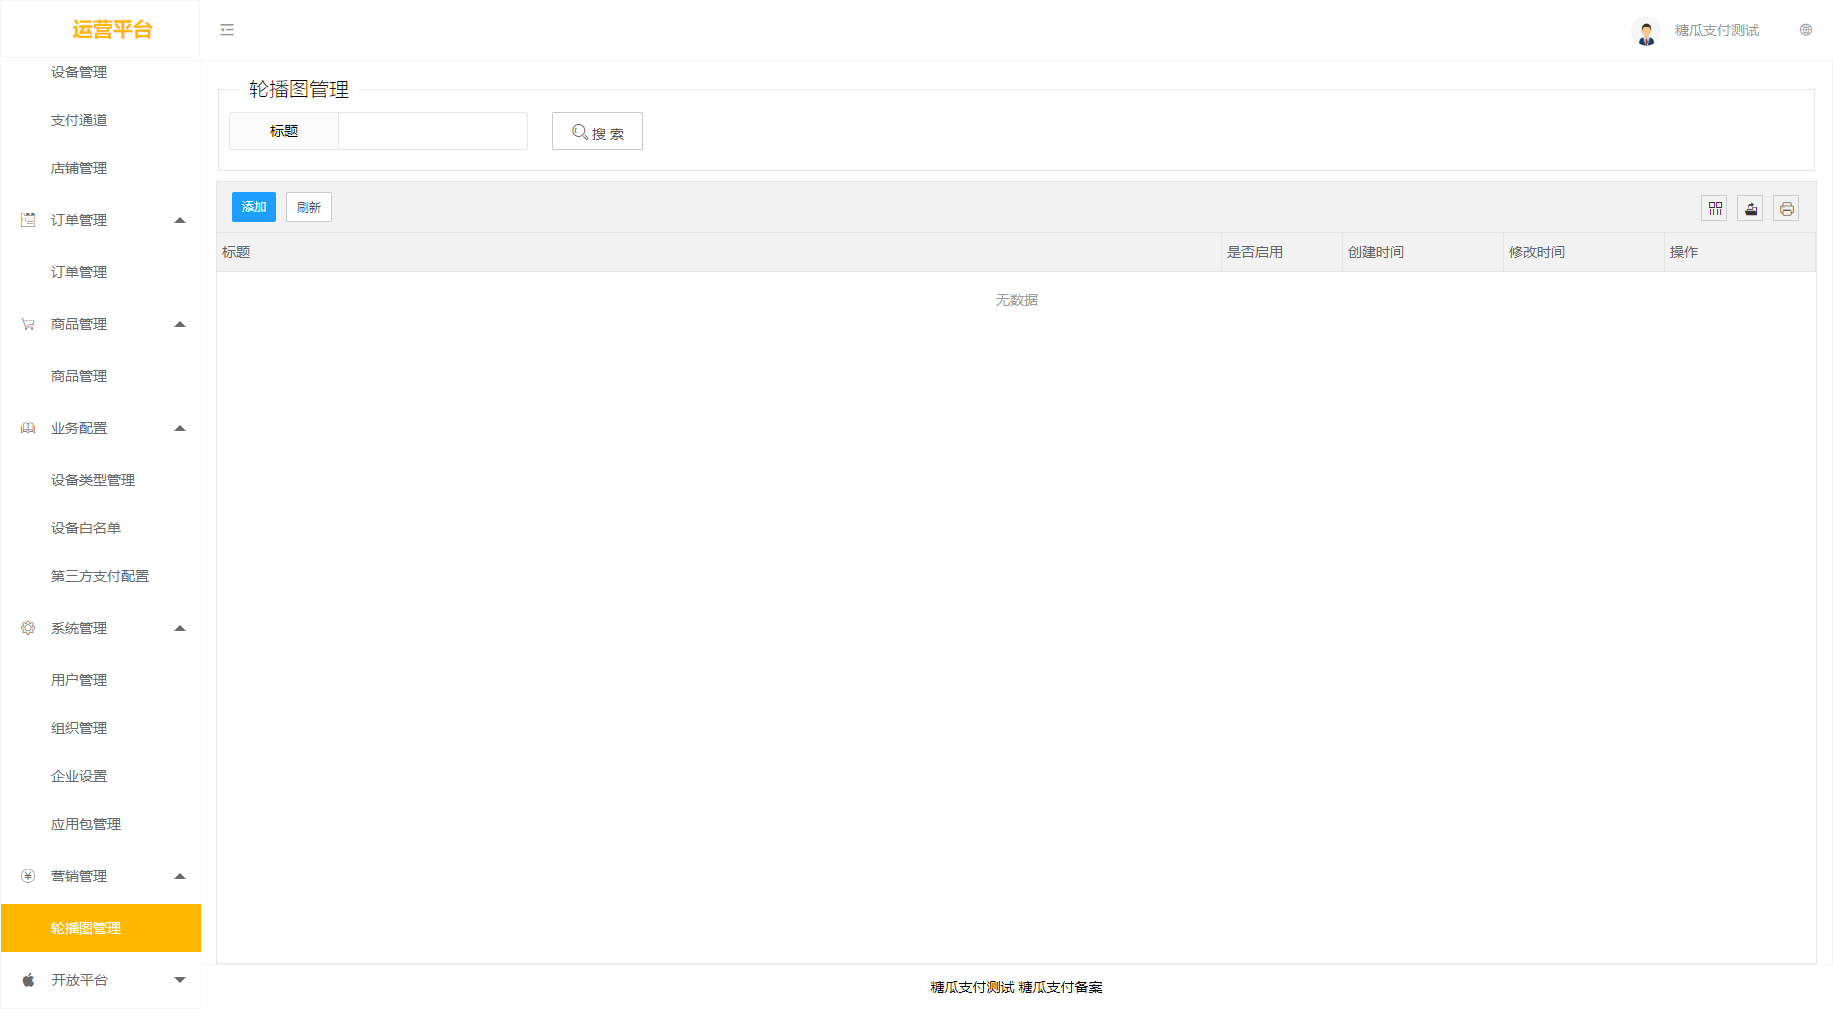Open the column display settings icon
The width and height of the screenshot is (1833, 1009).
[1714, 208]
